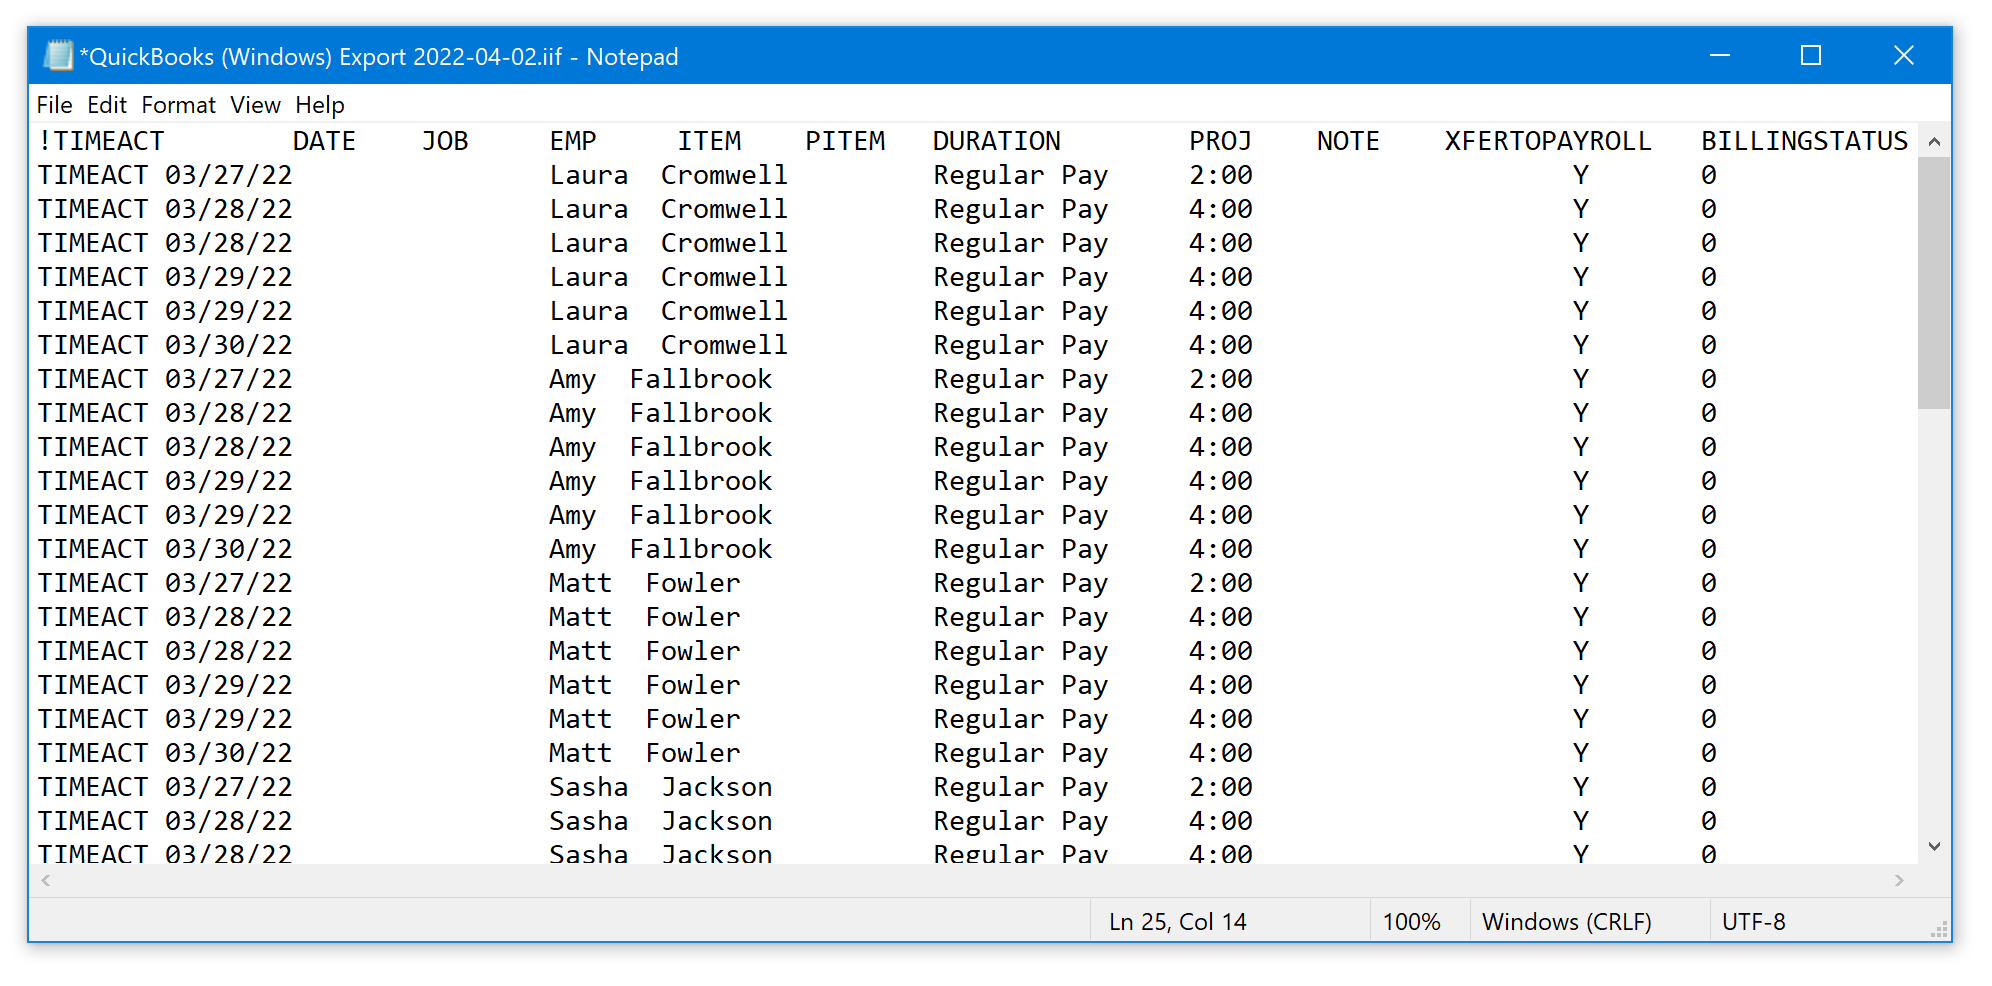Click the 'EMP' column header

573,141
